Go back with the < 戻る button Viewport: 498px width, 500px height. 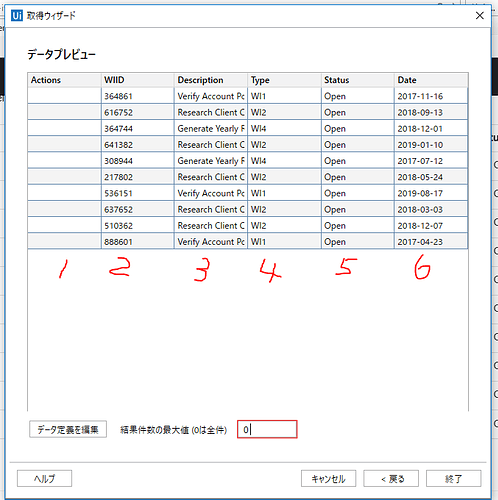pyautogui.click(x=391, y=479)
